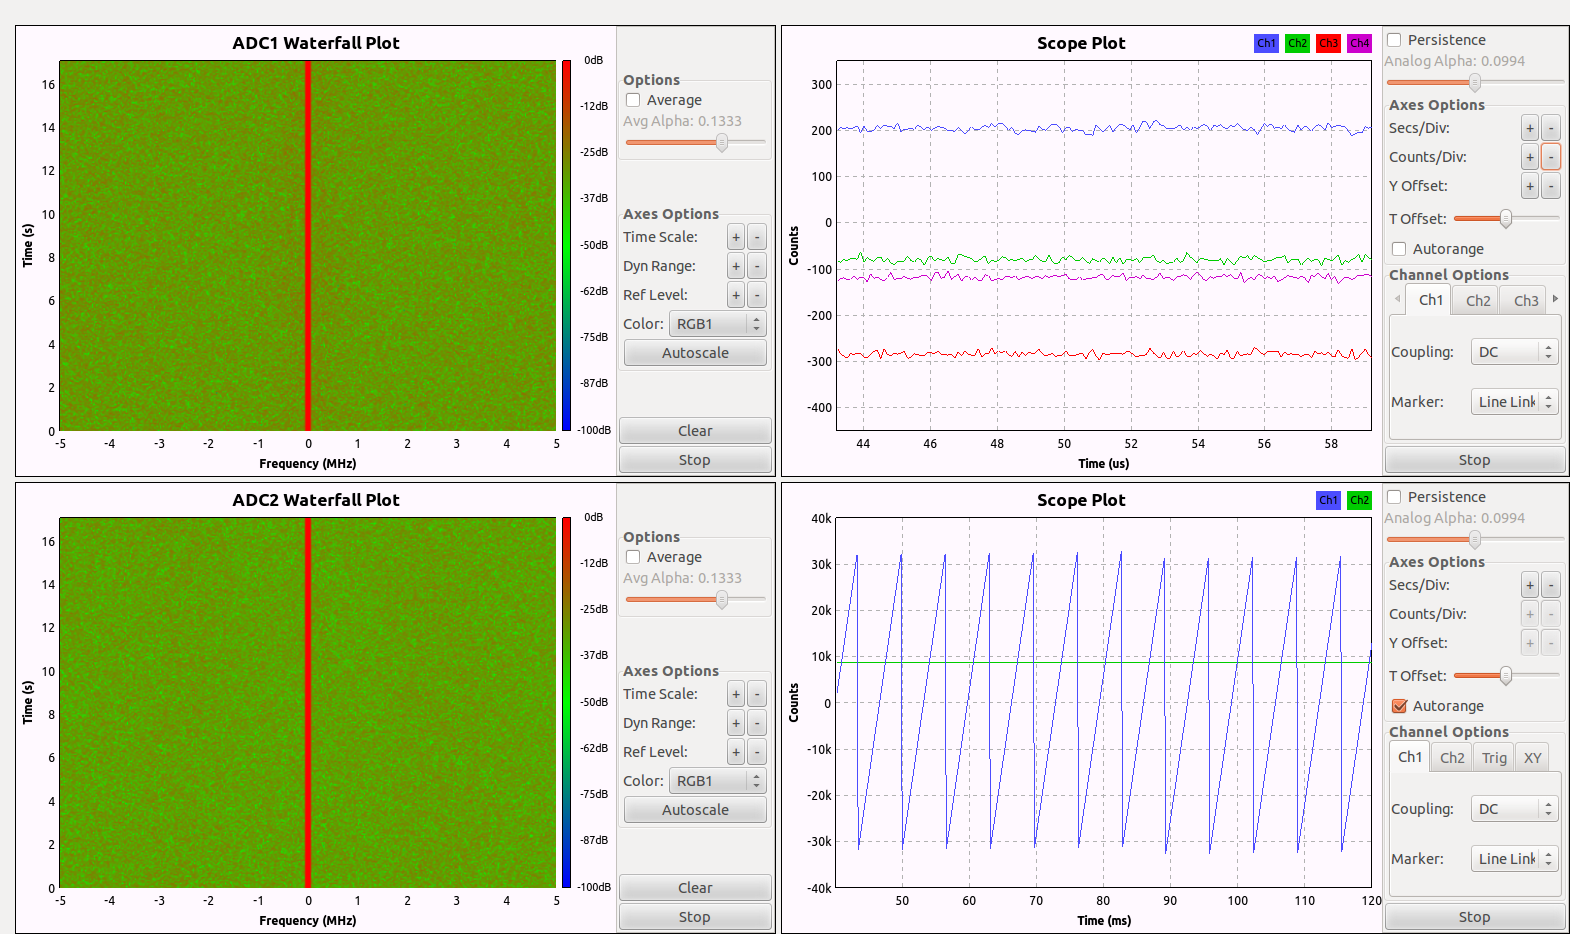
Task: Decrease Counts/Div in top scope plot
Action: pyautogui.click(x=1550, y=157)
